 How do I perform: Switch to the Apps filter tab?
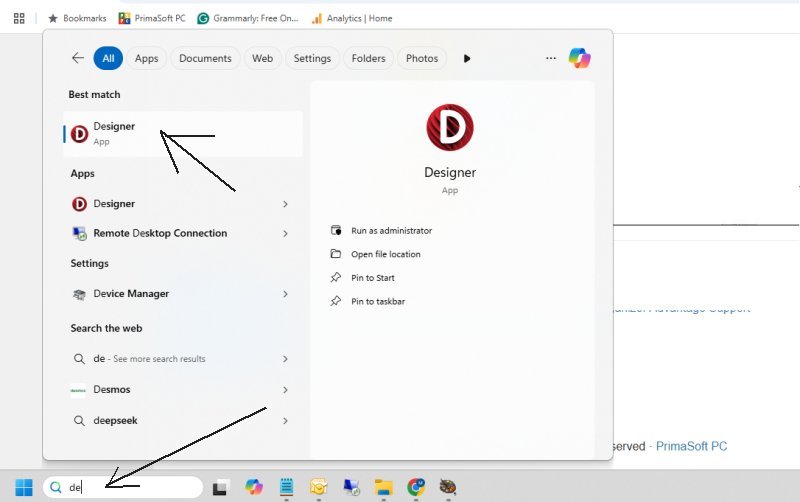tap(146, 58)
